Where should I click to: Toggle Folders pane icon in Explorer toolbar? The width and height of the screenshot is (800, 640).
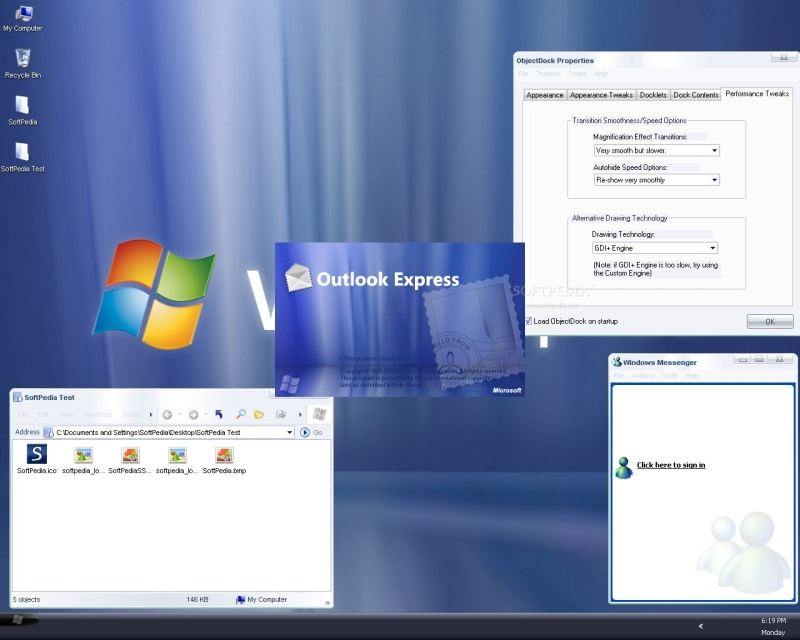coord(259,414)
